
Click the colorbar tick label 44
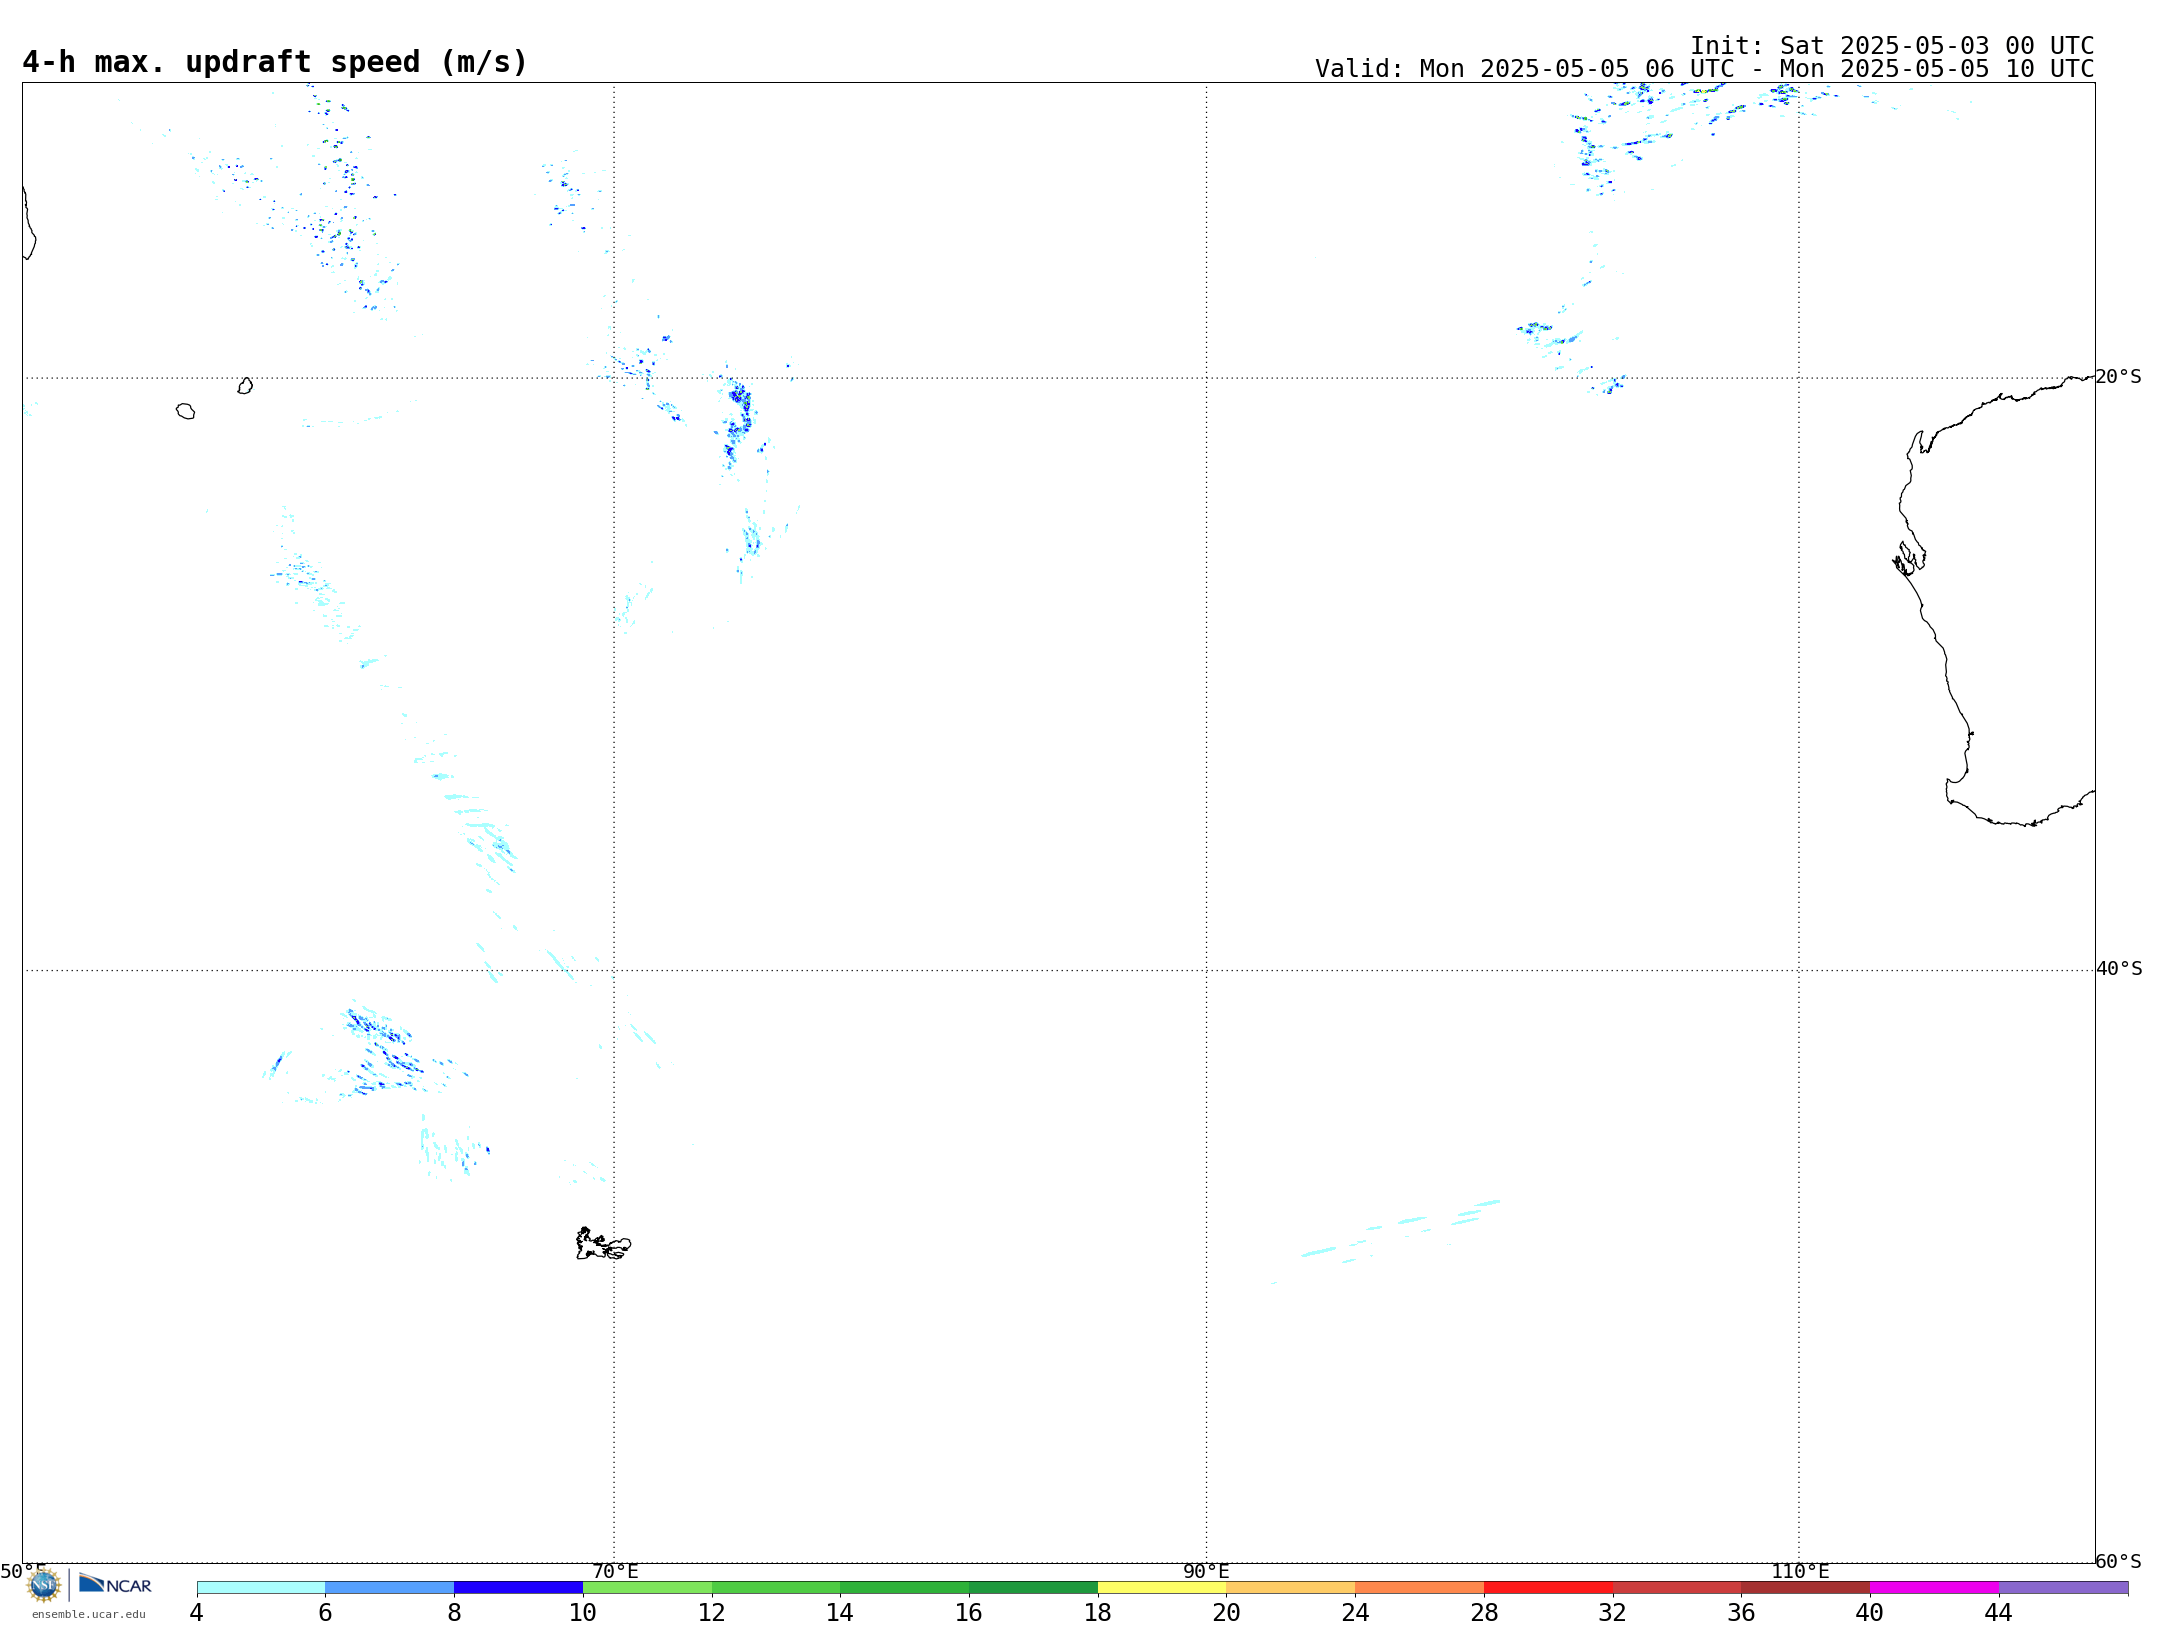tap(1998, 1613)
